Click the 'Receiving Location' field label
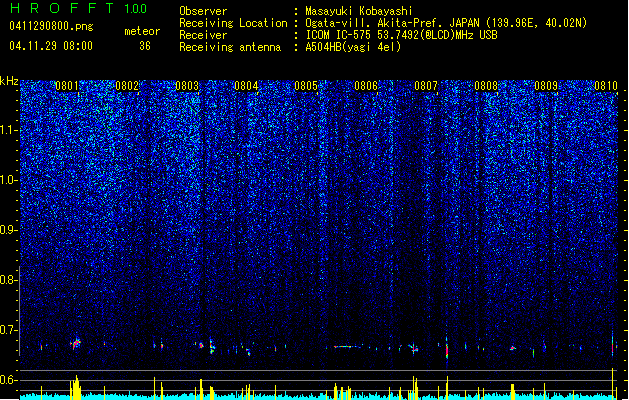This screenshot has height=400, width=629. coord(233,23)
